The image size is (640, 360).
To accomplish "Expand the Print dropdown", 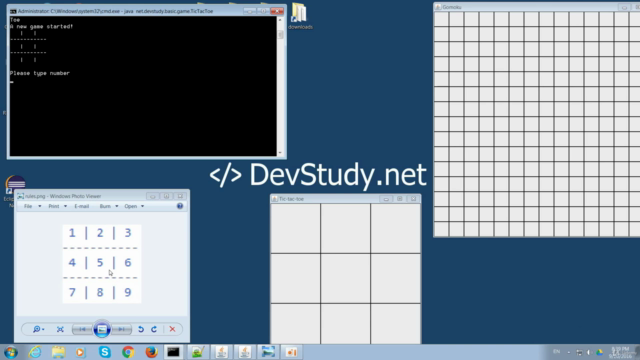I will [58, 206].
